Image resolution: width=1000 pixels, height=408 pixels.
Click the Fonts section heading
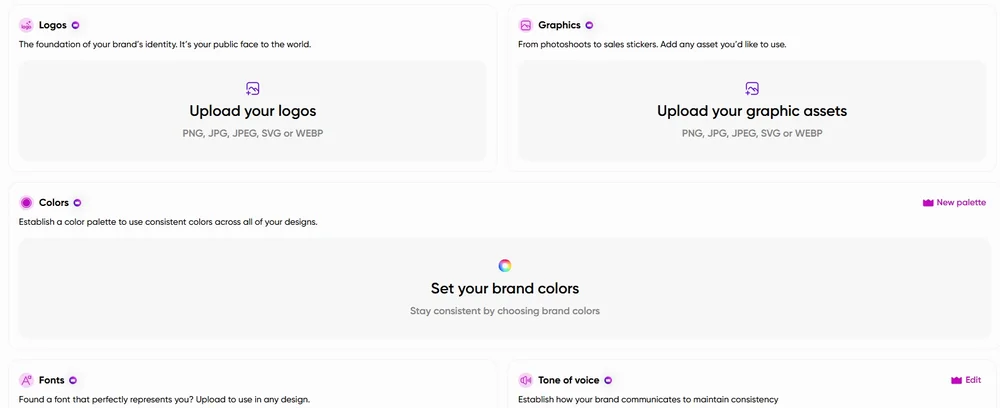click(51, 380)
